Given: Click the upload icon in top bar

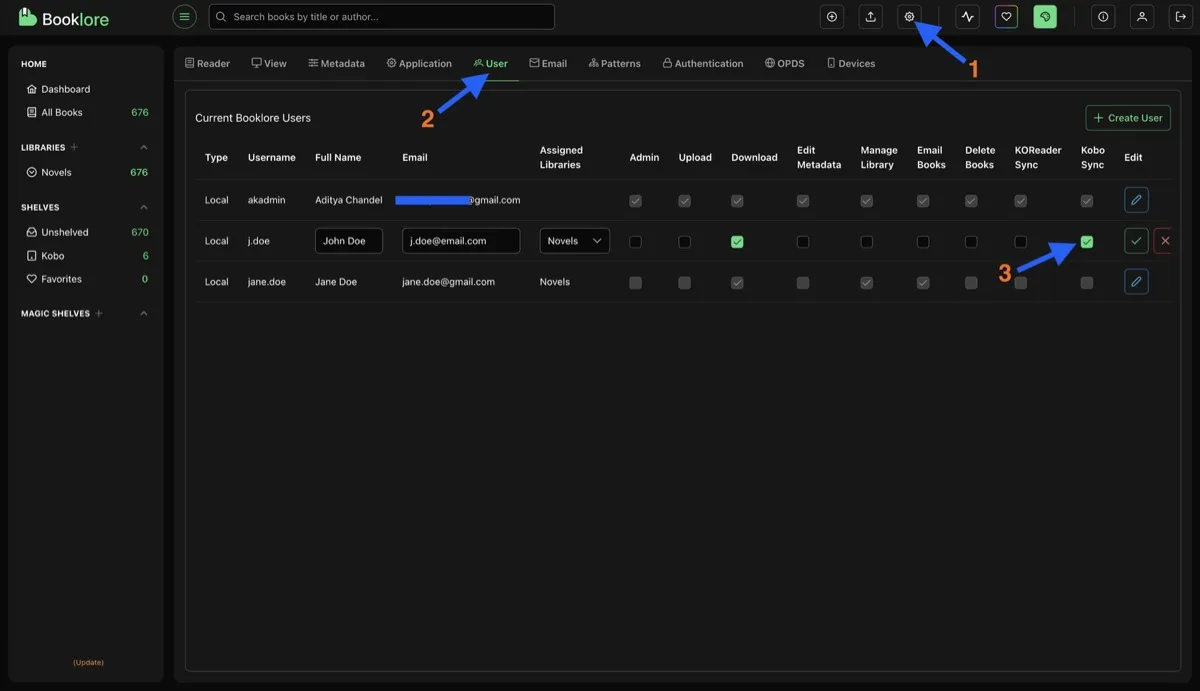Looking at the screenshot, I should coord(870,17).
